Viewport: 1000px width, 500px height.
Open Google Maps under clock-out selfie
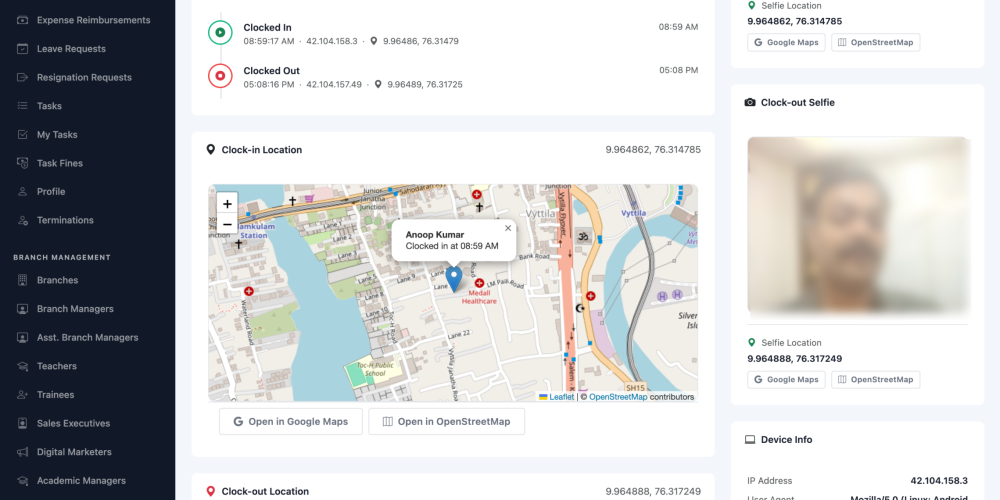[x=786, y=379]
